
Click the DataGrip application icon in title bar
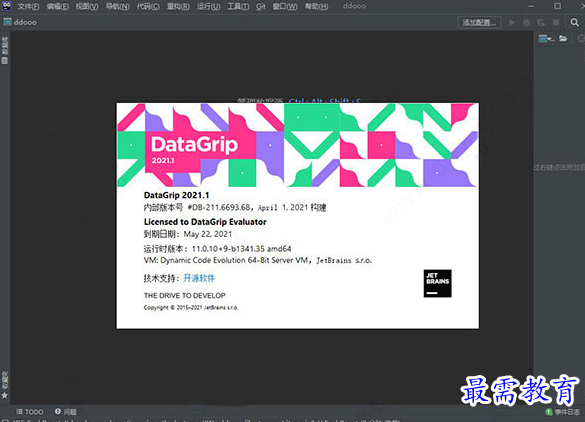(x=6, y=6)
